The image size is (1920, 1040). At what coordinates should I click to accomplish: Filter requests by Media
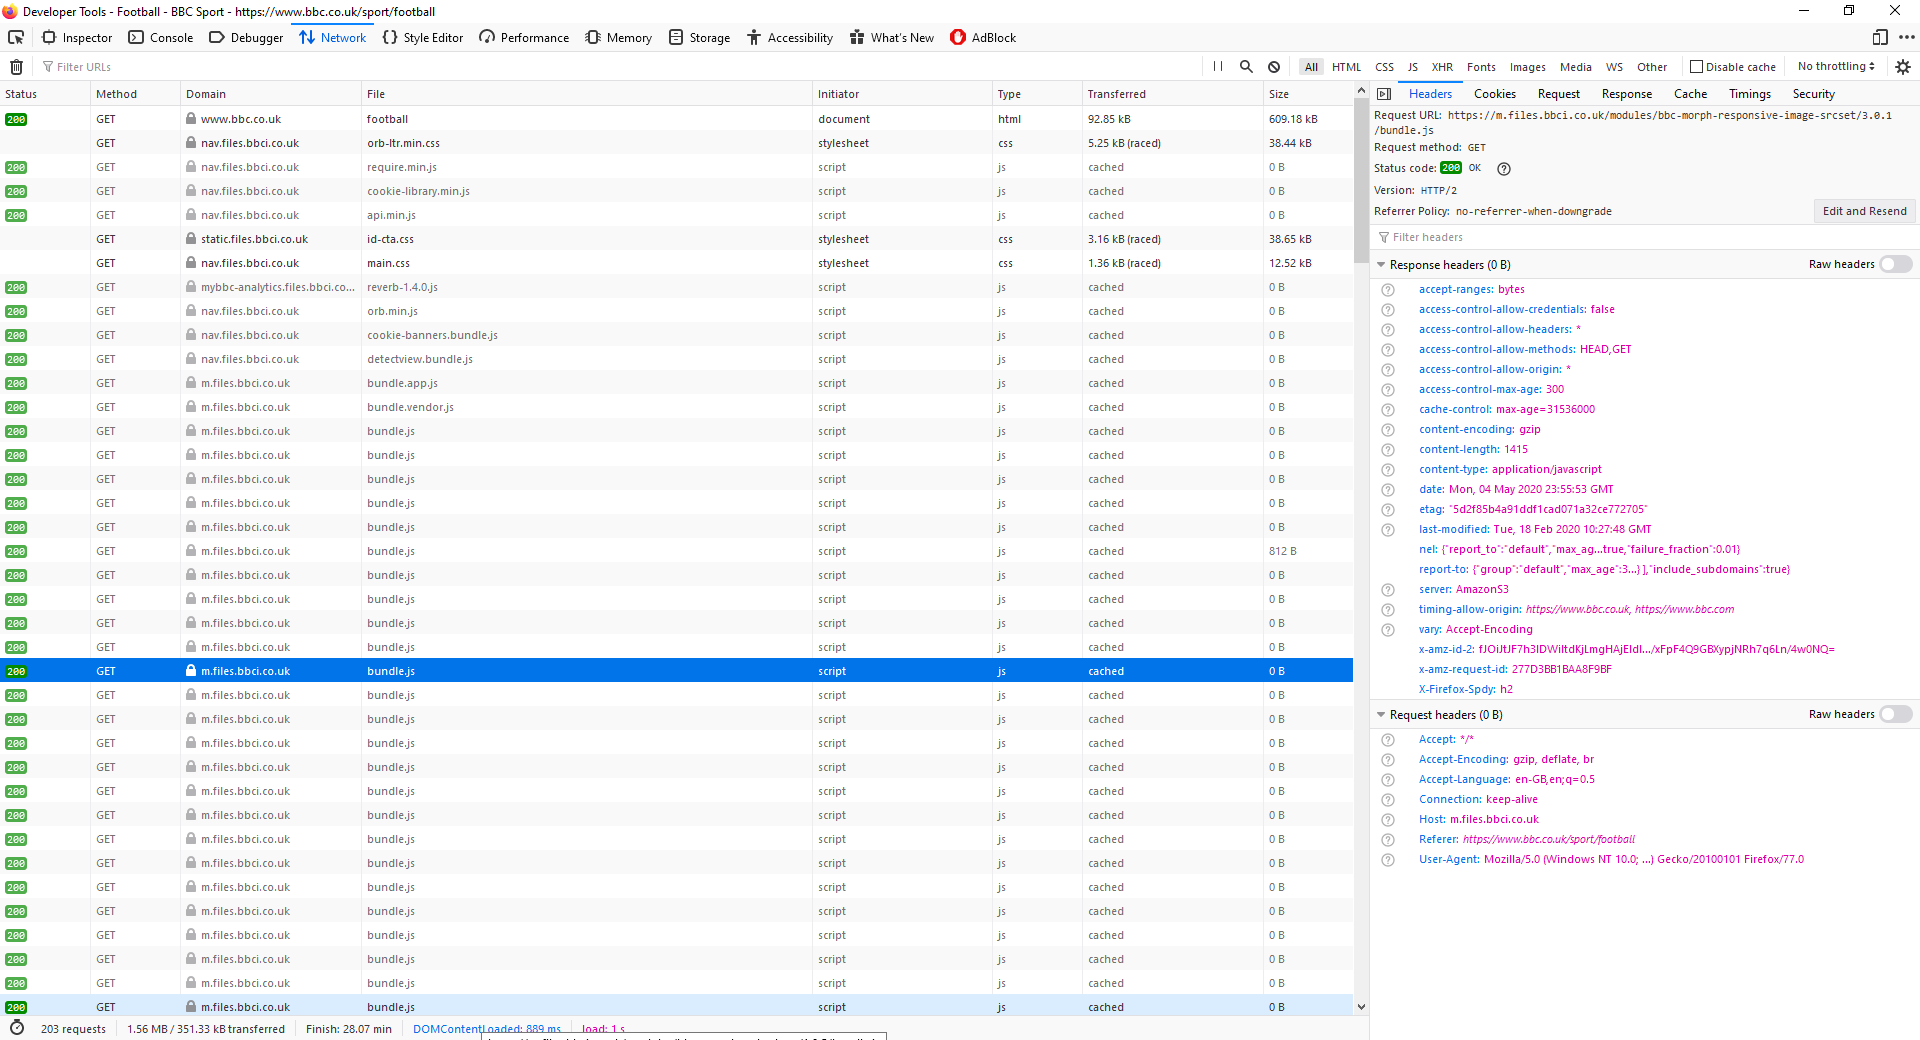pos(1575,67)
